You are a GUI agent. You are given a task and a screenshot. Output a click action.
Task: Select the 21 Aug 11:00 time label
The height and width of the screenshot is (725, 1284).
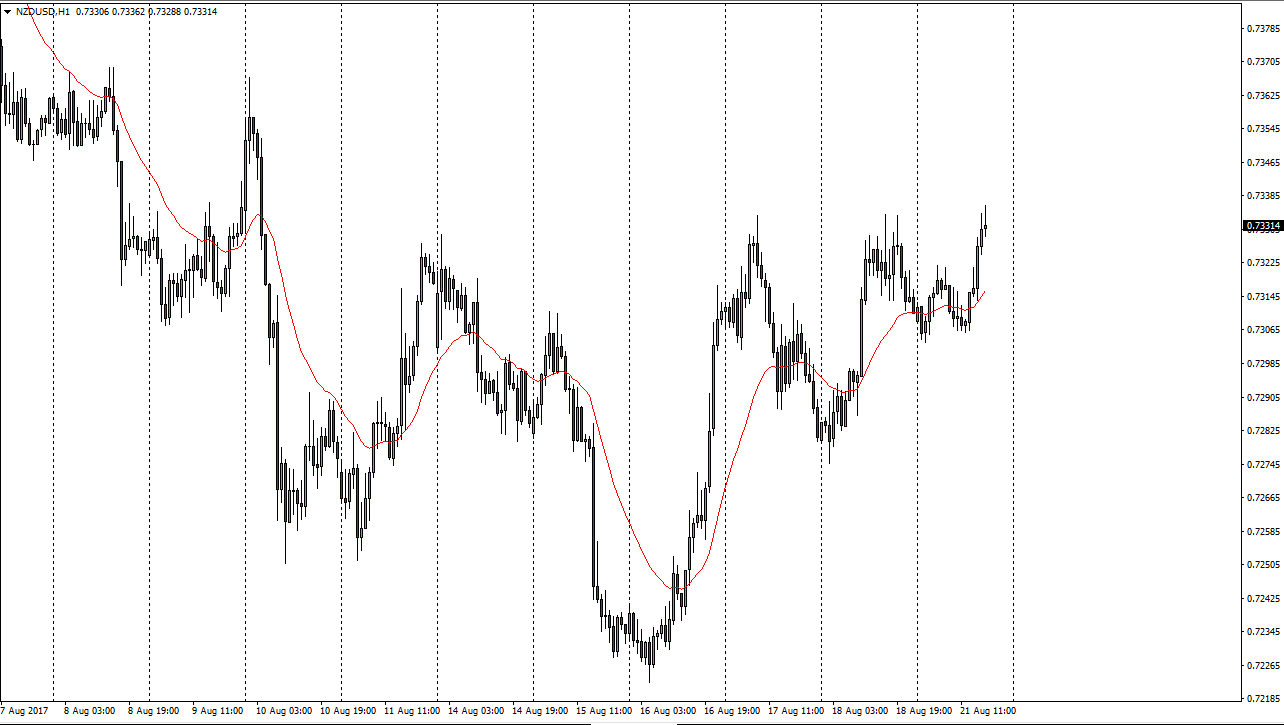[x=989, y=711]
